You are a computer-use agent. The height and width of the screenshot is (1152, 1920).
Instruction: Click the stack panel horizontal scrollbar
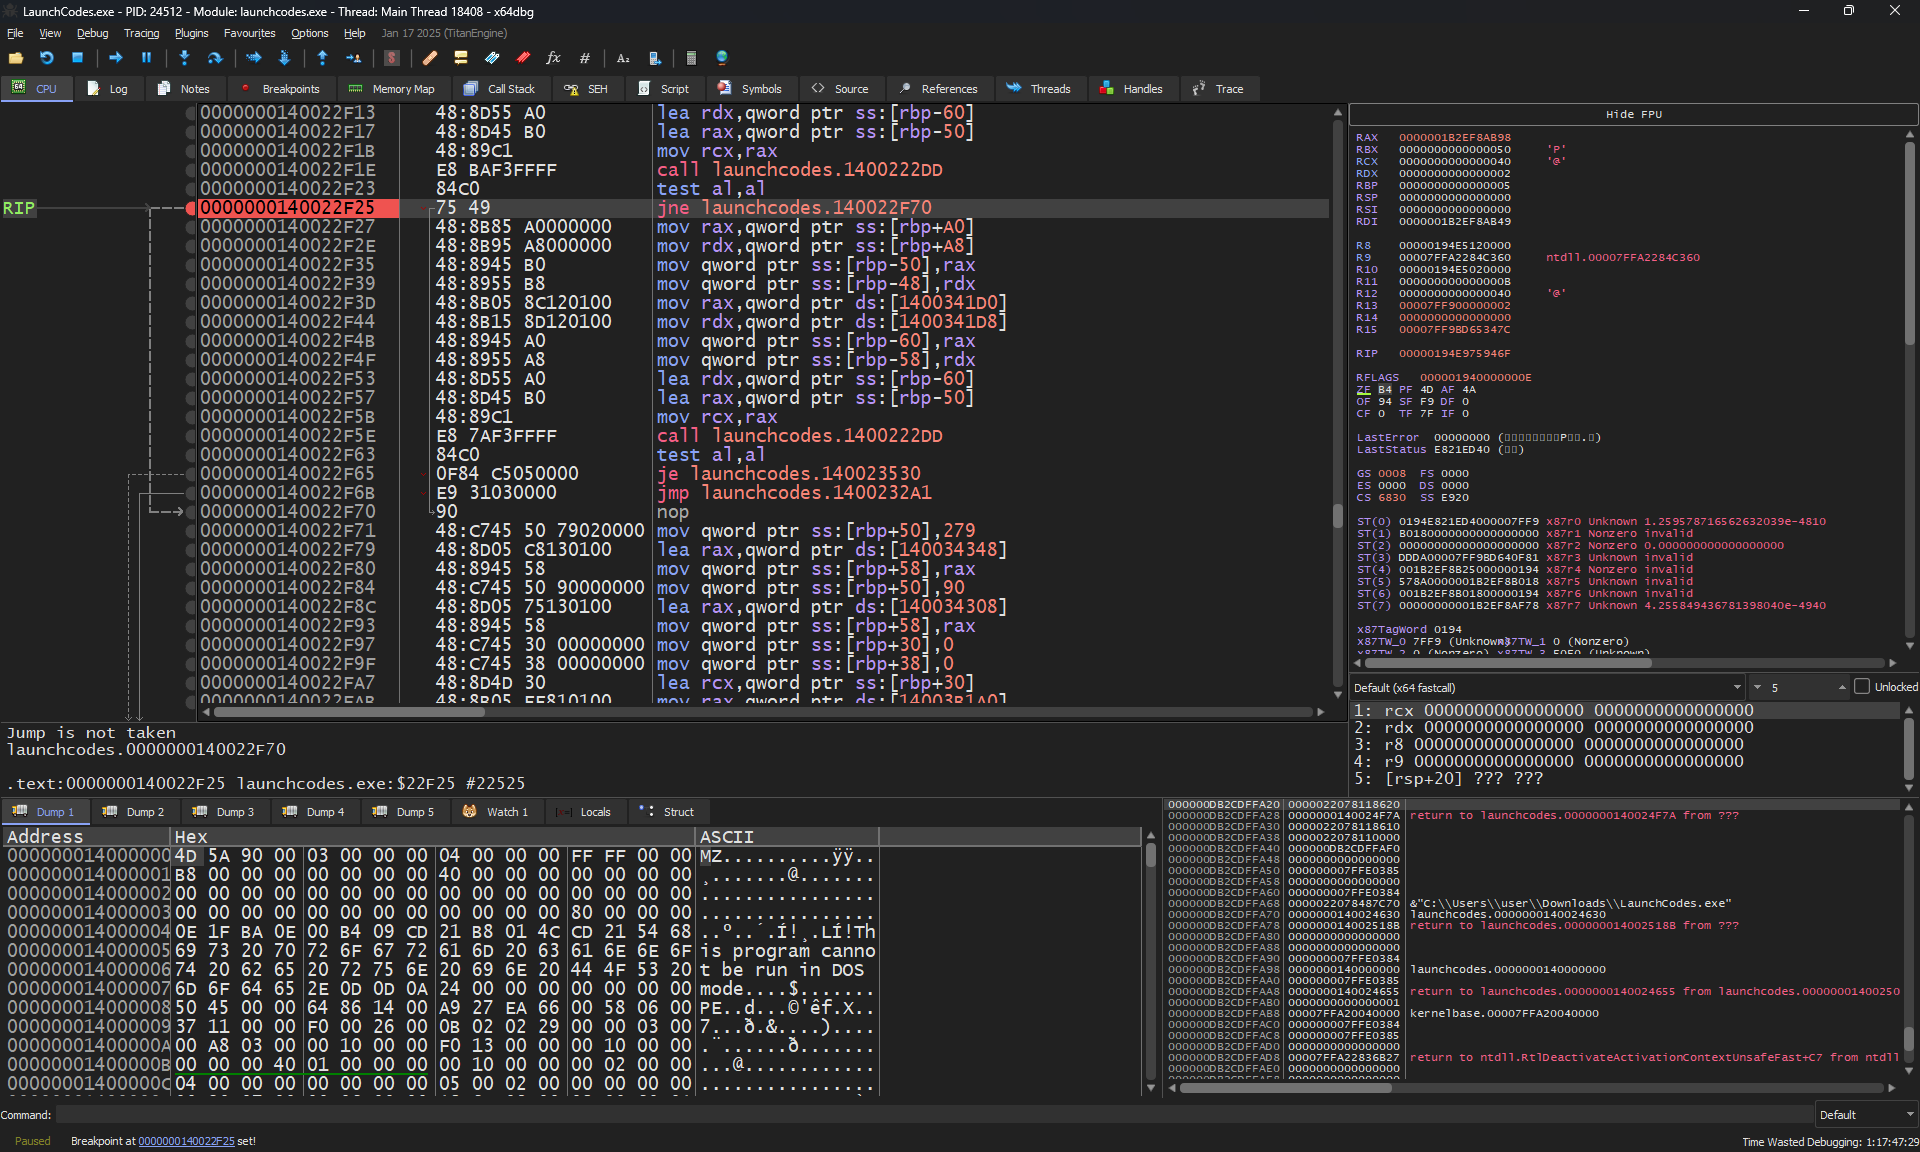pyautogui.click(x=1285, y=1088)
